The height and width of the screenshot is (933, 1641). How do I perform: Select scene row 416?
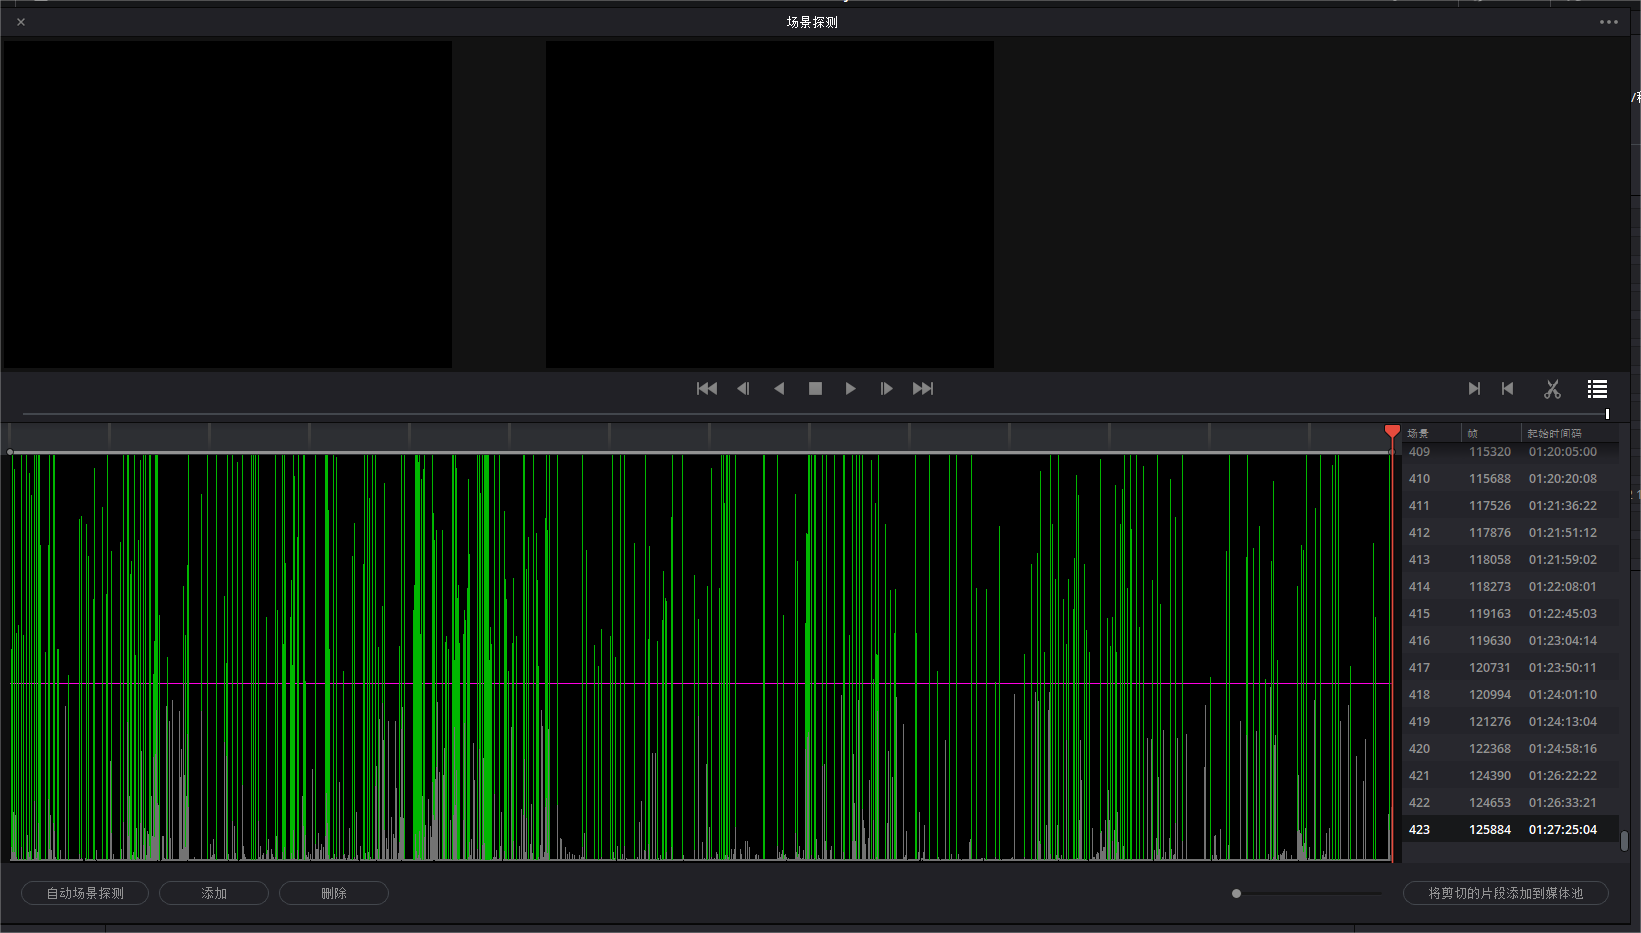[1510, 641]
